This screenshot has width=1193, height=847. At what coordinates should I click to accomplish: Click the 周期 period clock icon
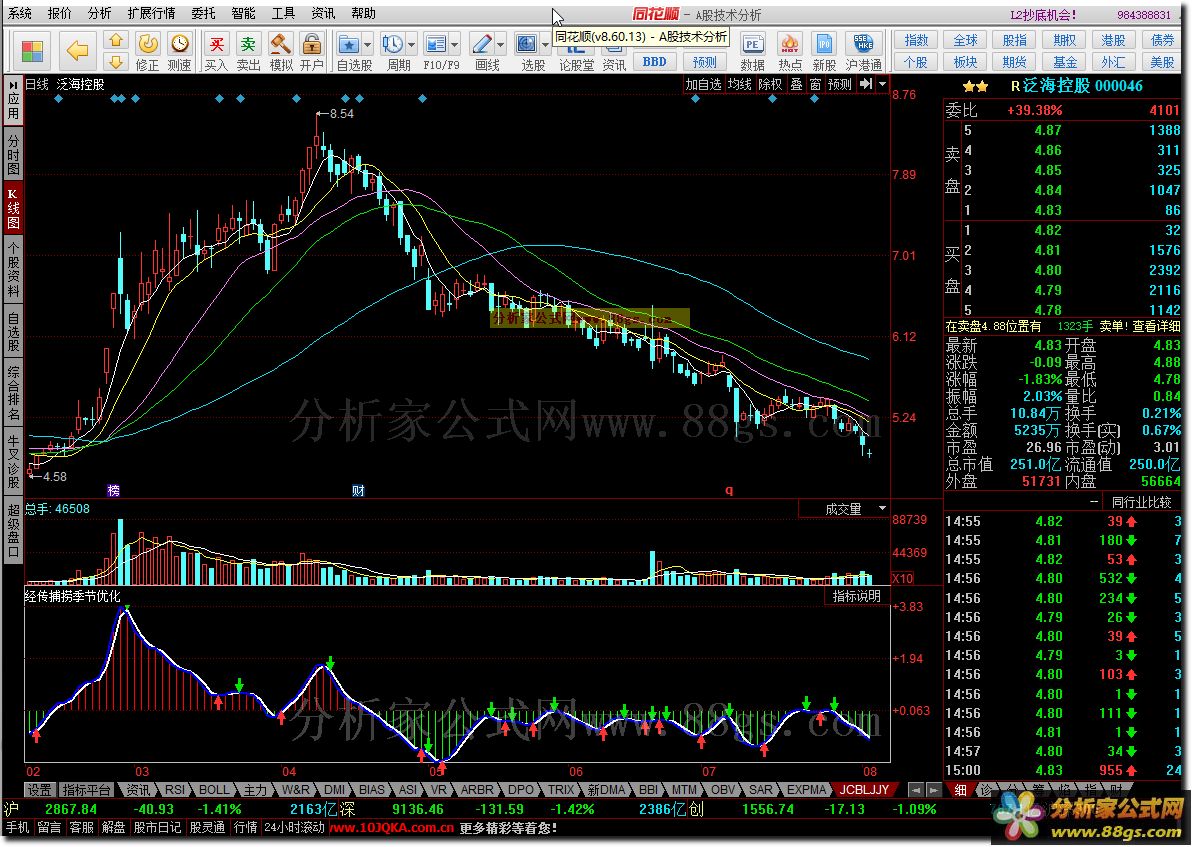tap(393, 43)
